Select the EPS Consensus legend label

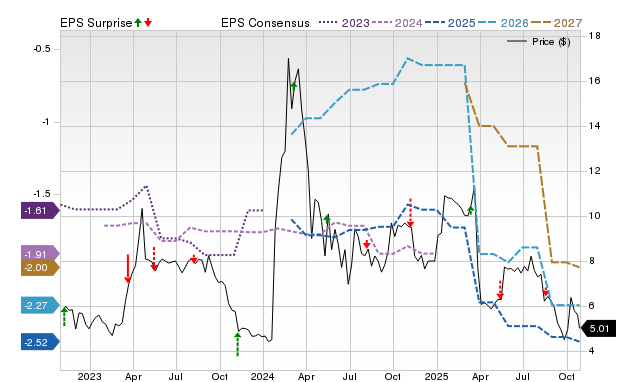pyautogui.click(x=265, y=23)
